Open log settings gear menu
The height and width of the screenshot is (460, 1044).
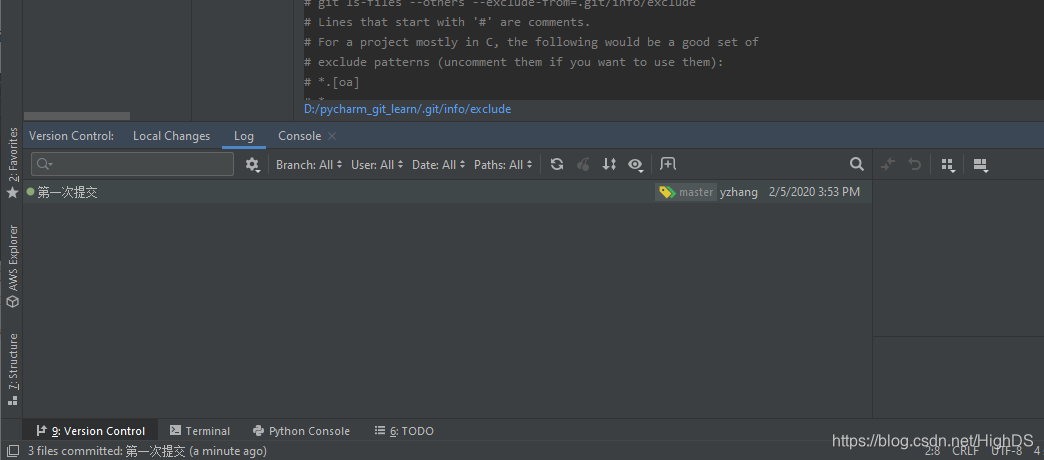252,164
